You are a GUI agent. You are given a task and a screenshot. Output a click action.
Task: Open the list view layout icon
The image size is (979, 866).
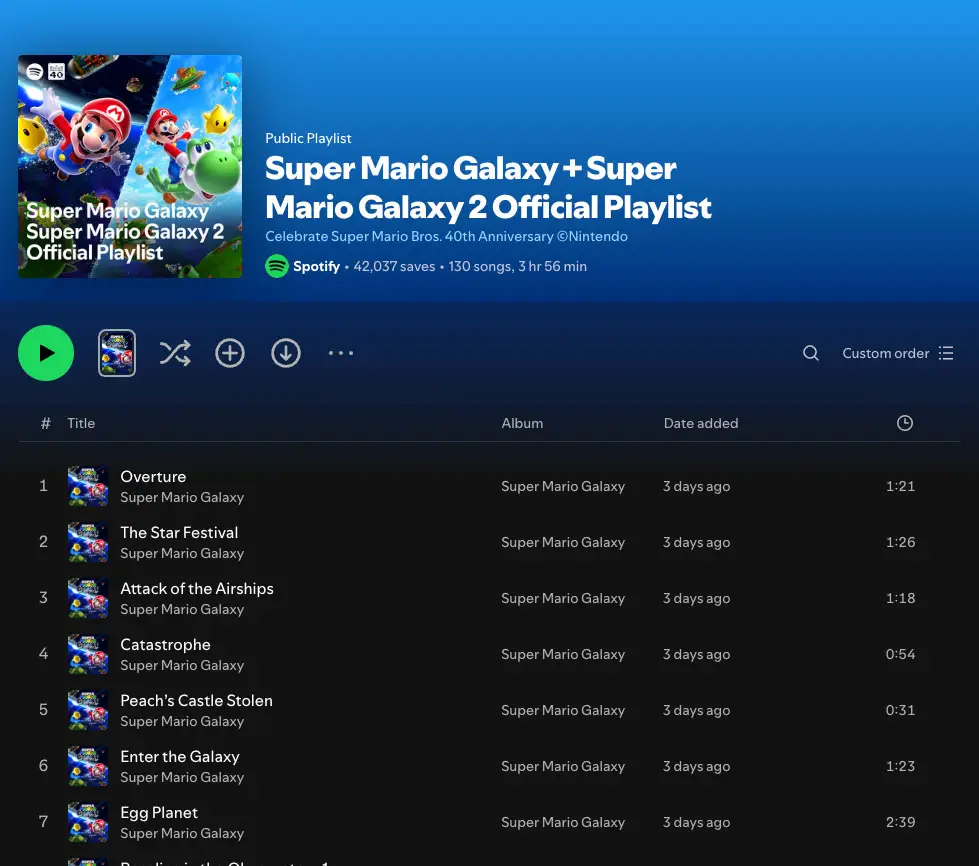[x=945, y=353]
